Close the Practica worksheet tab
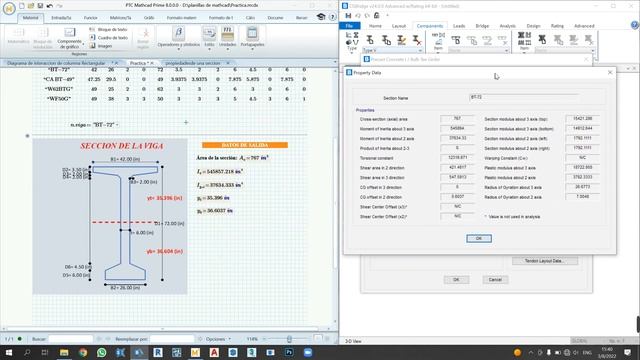Screen dimensions: 640x360 pyautogui.click(x=152, y=63)
